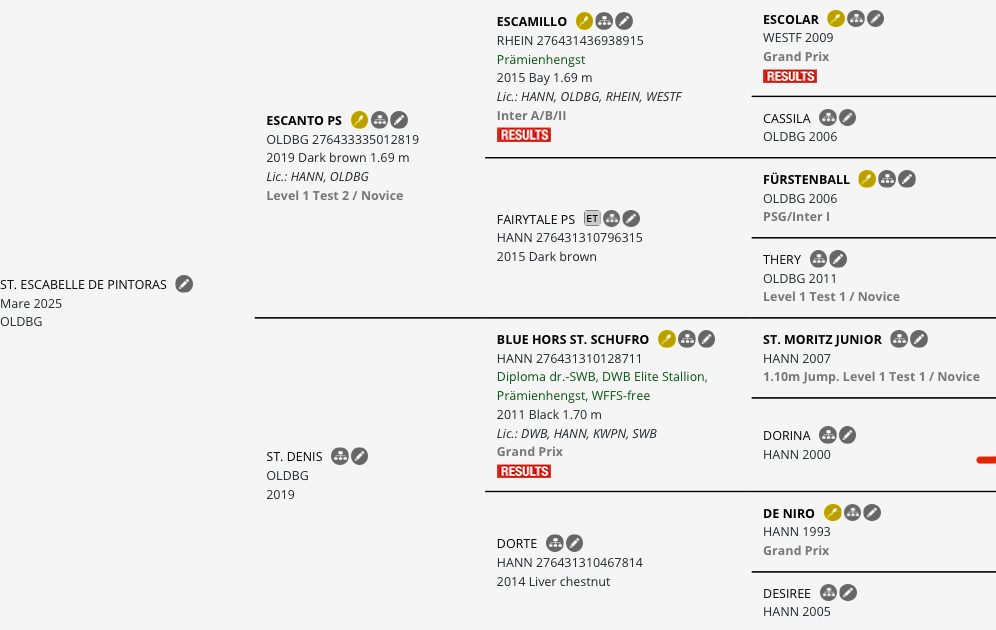This screenshot has width=996, height=630.
Task: Click the De Niro name link
Action: (789, 513)
